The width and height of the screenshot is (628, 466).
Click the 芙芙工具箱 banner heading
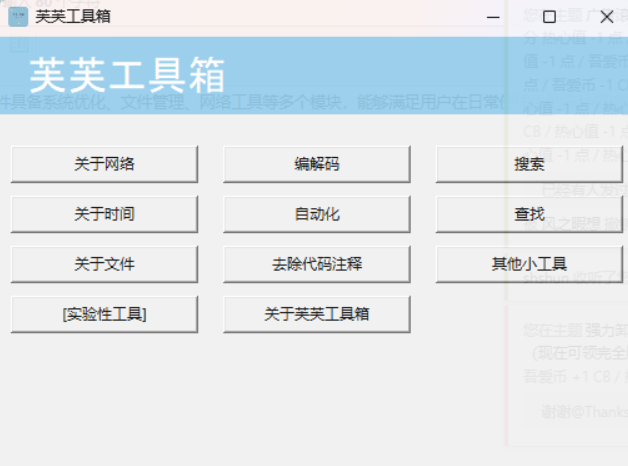(x=127, y=75)
